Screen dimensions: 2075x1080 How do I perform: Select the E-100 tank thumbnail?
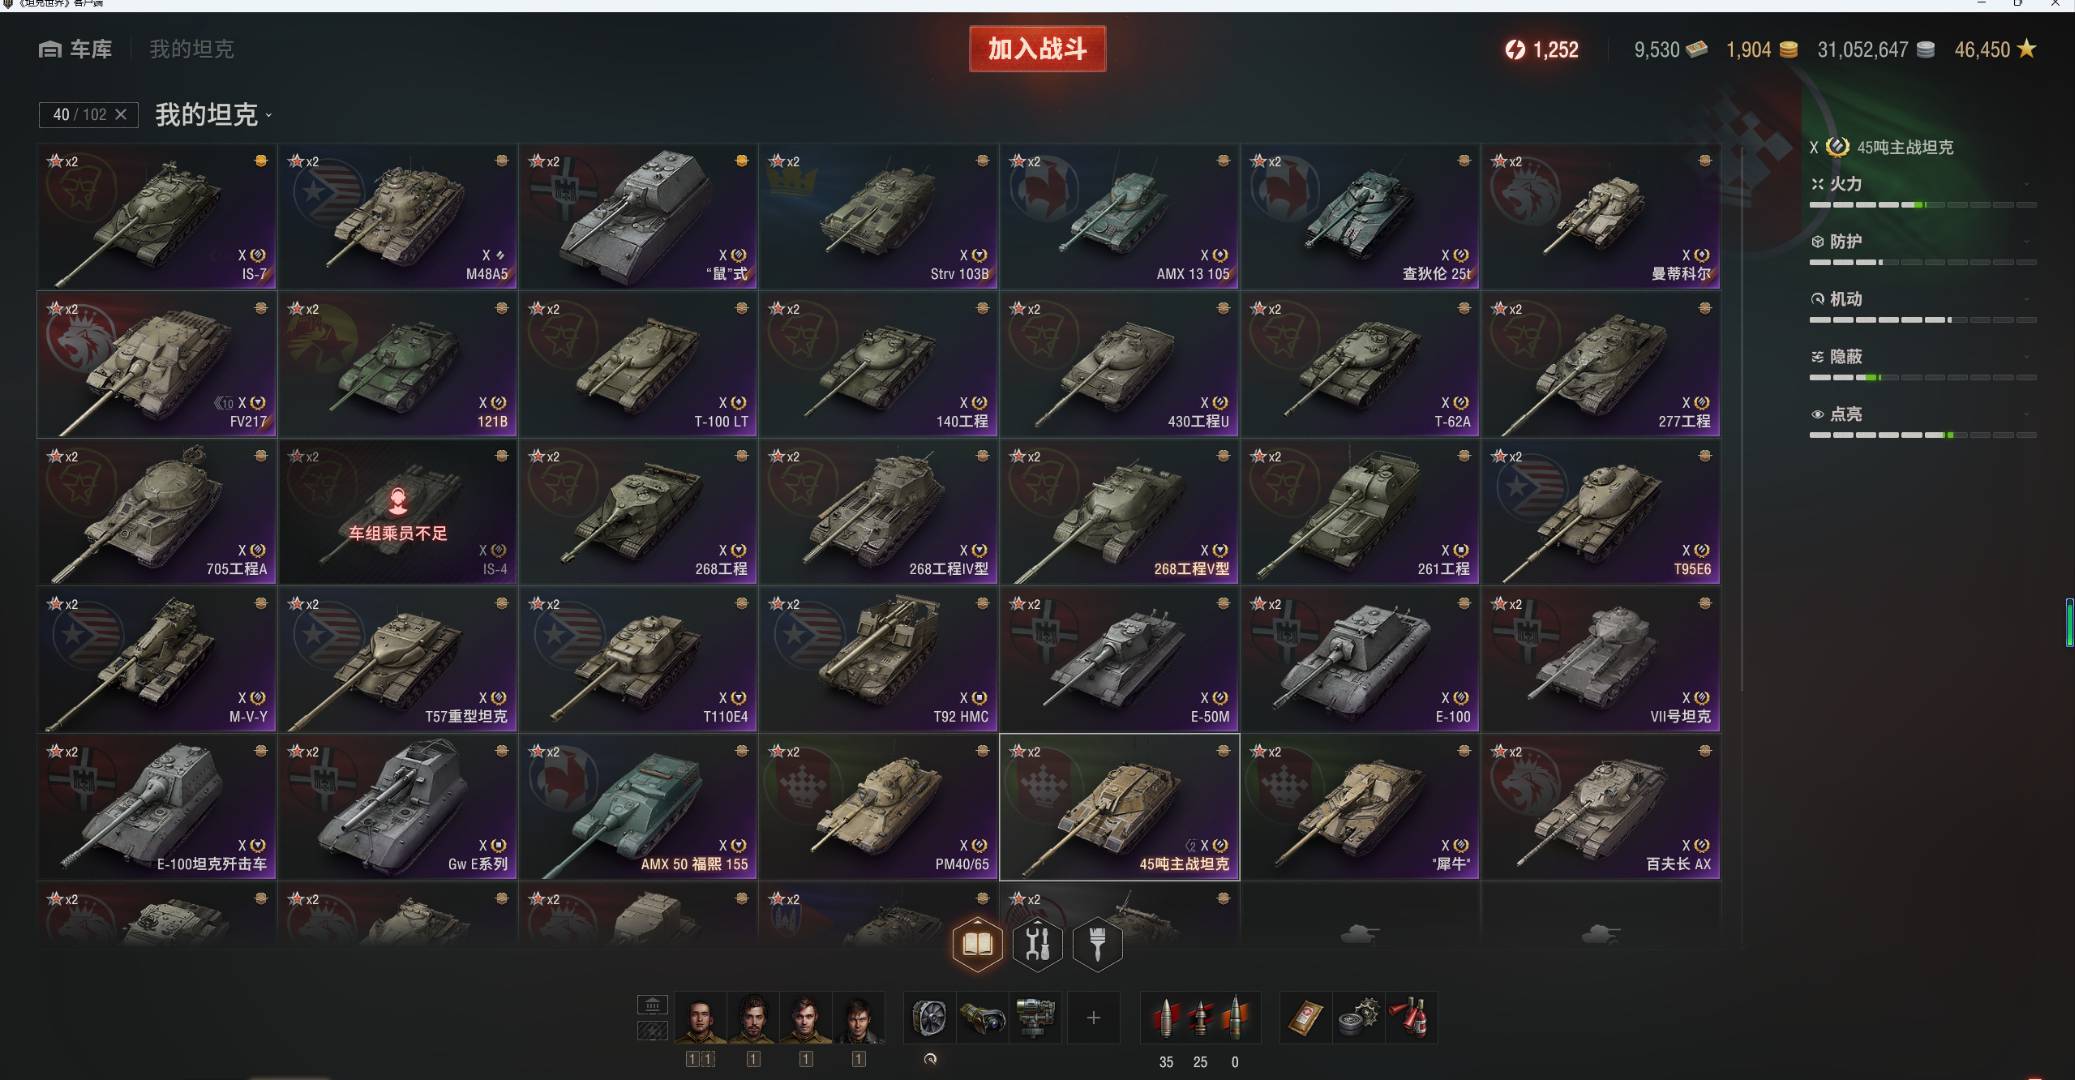pyautogui.click(x=1360, y=660)
